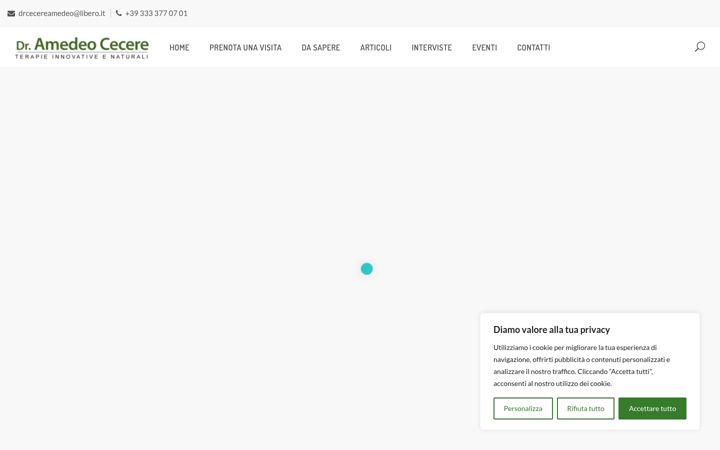The height and width of the screenshot is (450, 720).
Task: Select the ARTICOLI menu item
Action: pyautogui.click(x=376, y=47)
